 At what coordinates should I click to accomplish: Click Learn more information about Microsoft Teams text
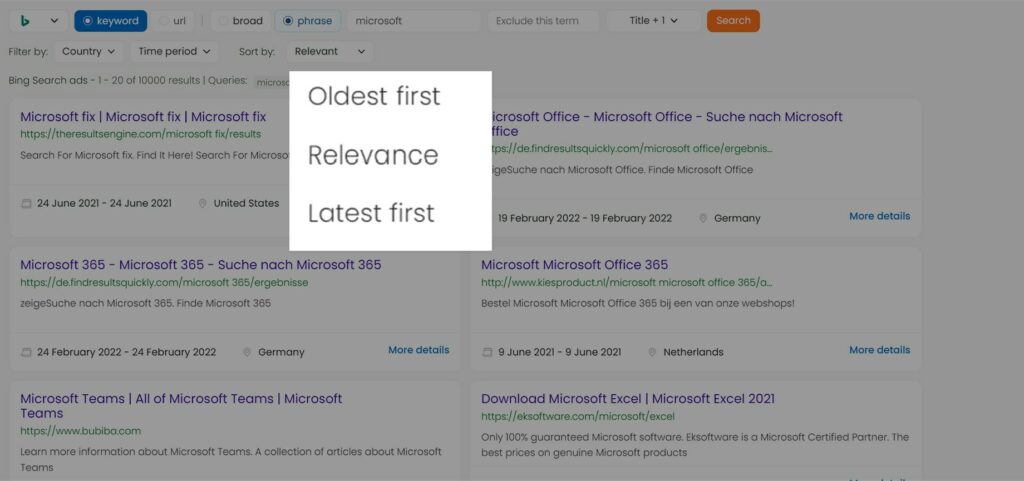(231, 459)
